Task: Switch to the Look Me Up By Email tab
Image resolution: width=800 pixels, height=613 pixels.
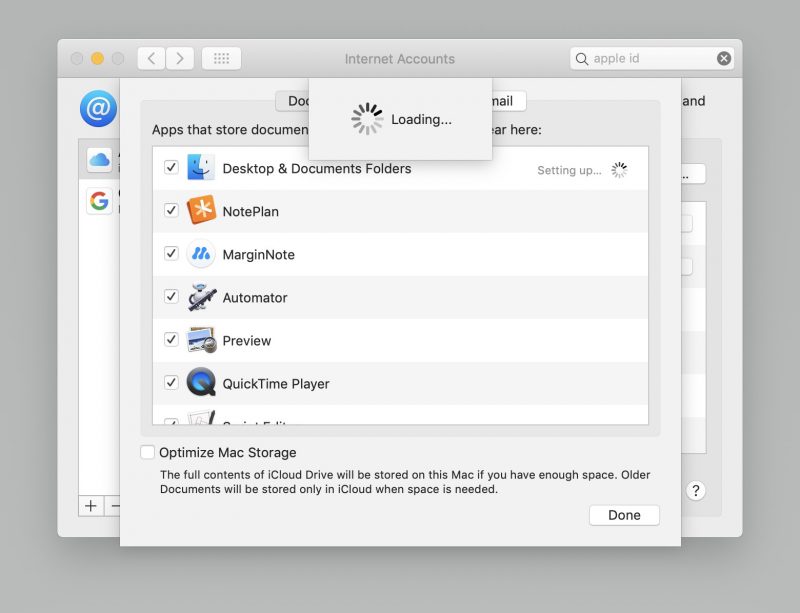Action: click(509, 101)
